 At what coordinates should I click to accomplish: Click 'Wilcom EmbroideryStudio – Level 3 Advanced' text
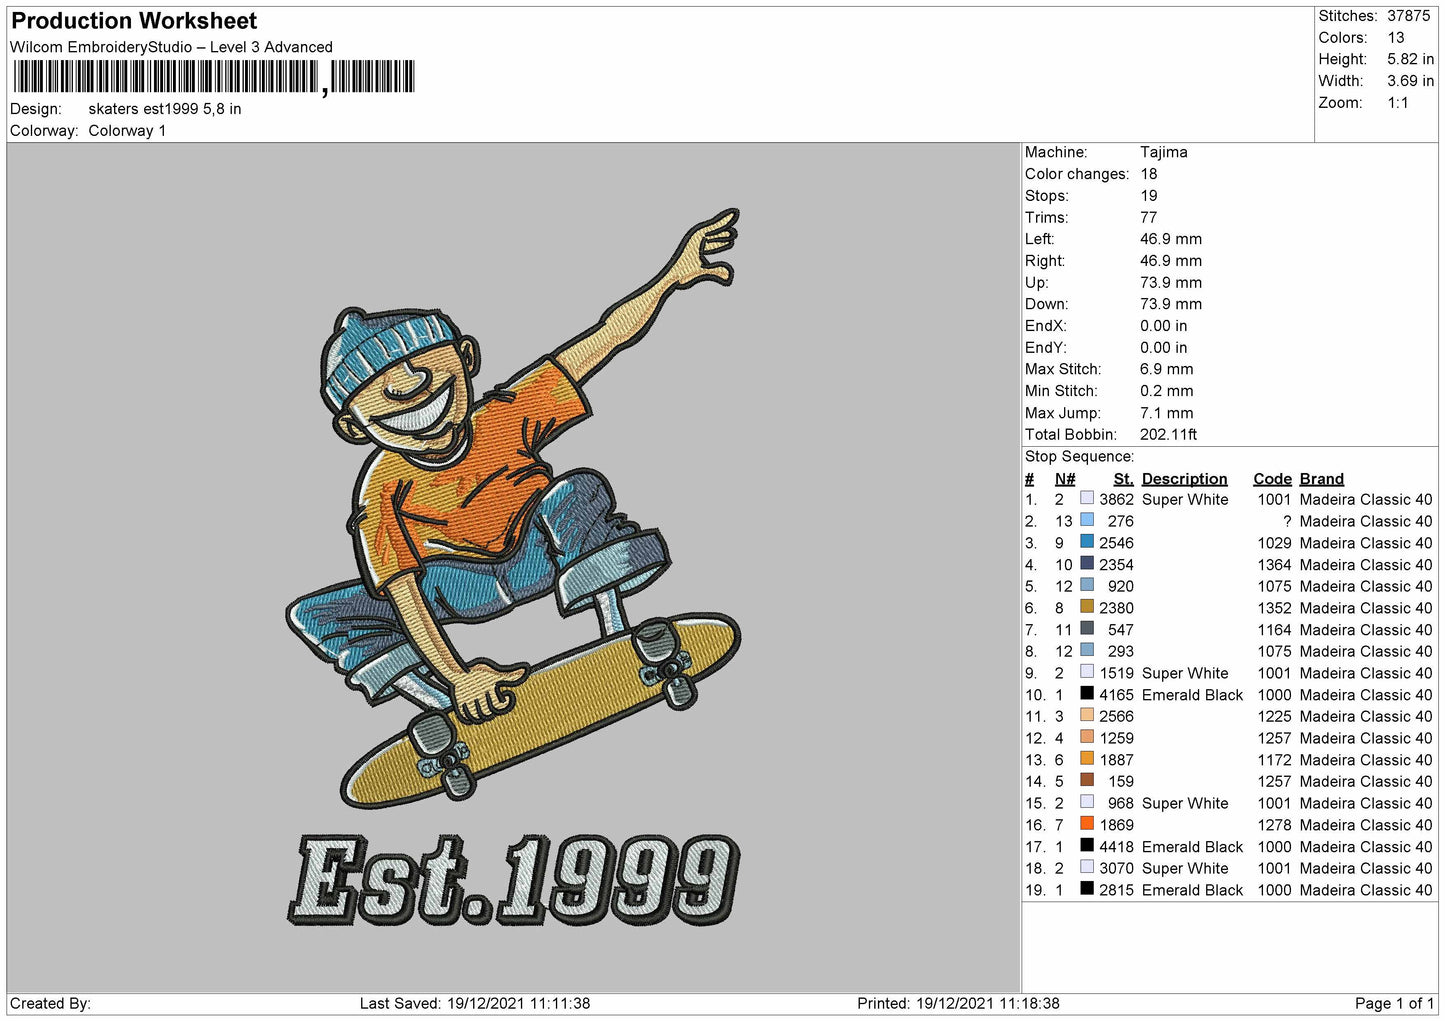[171, 47]
